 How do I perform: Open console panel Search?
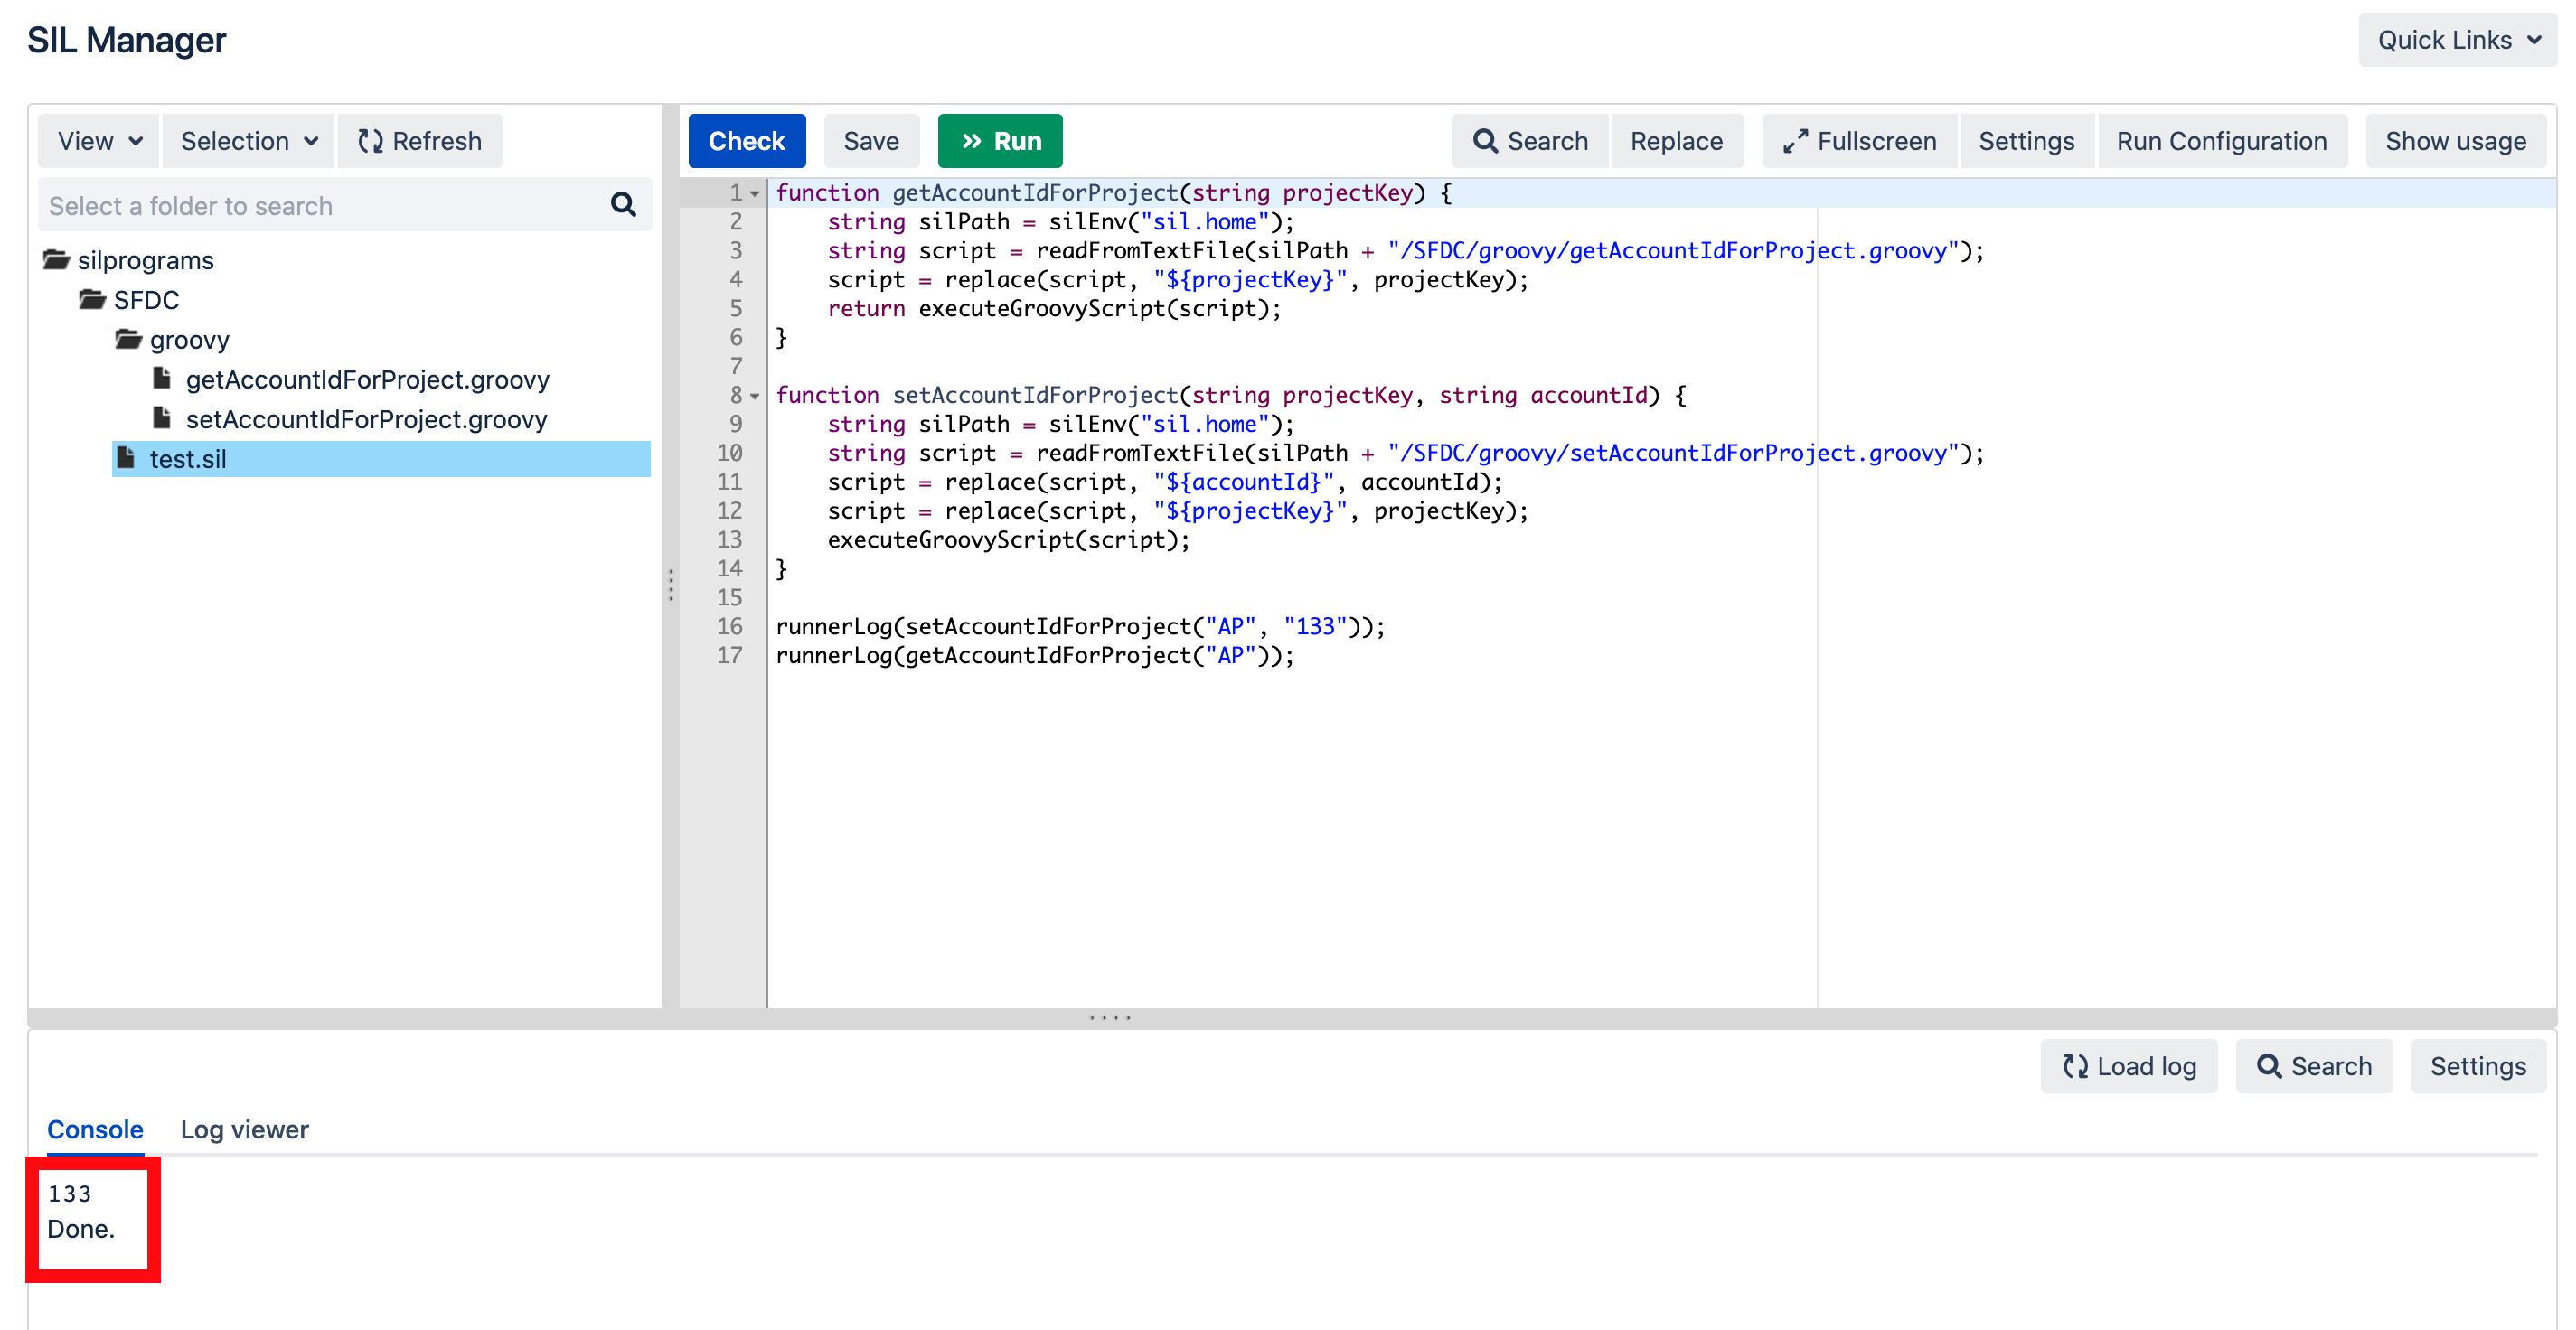(x=2314, y=1066)
